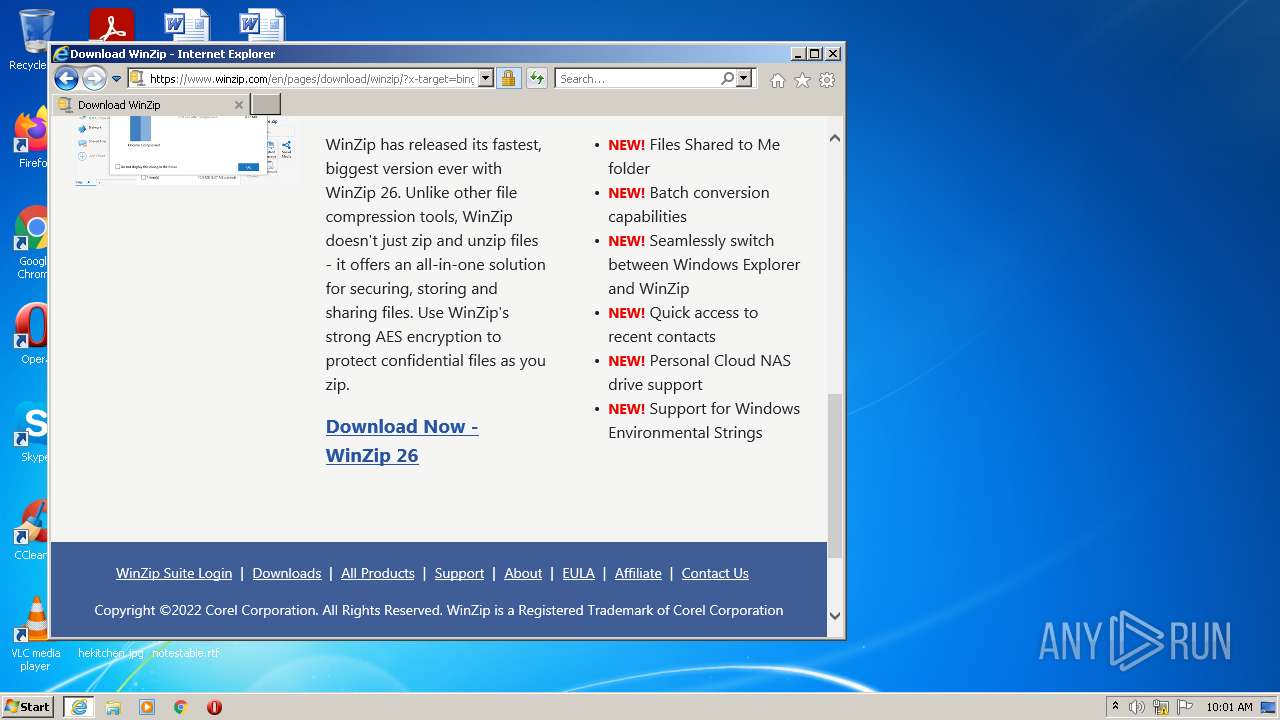
Task: Select the Google Chrome desktop shortcut
Action: tap(32, 243)
